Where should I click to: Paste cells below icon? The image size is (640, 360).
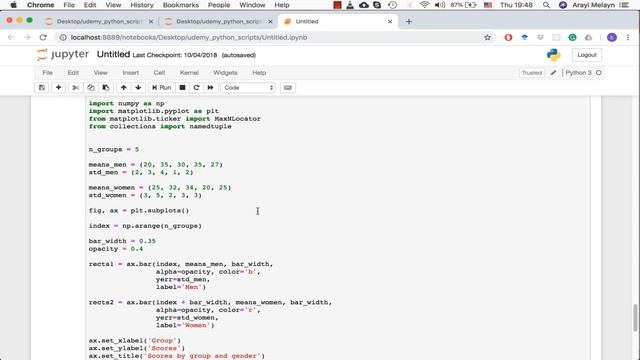(106, 88)
